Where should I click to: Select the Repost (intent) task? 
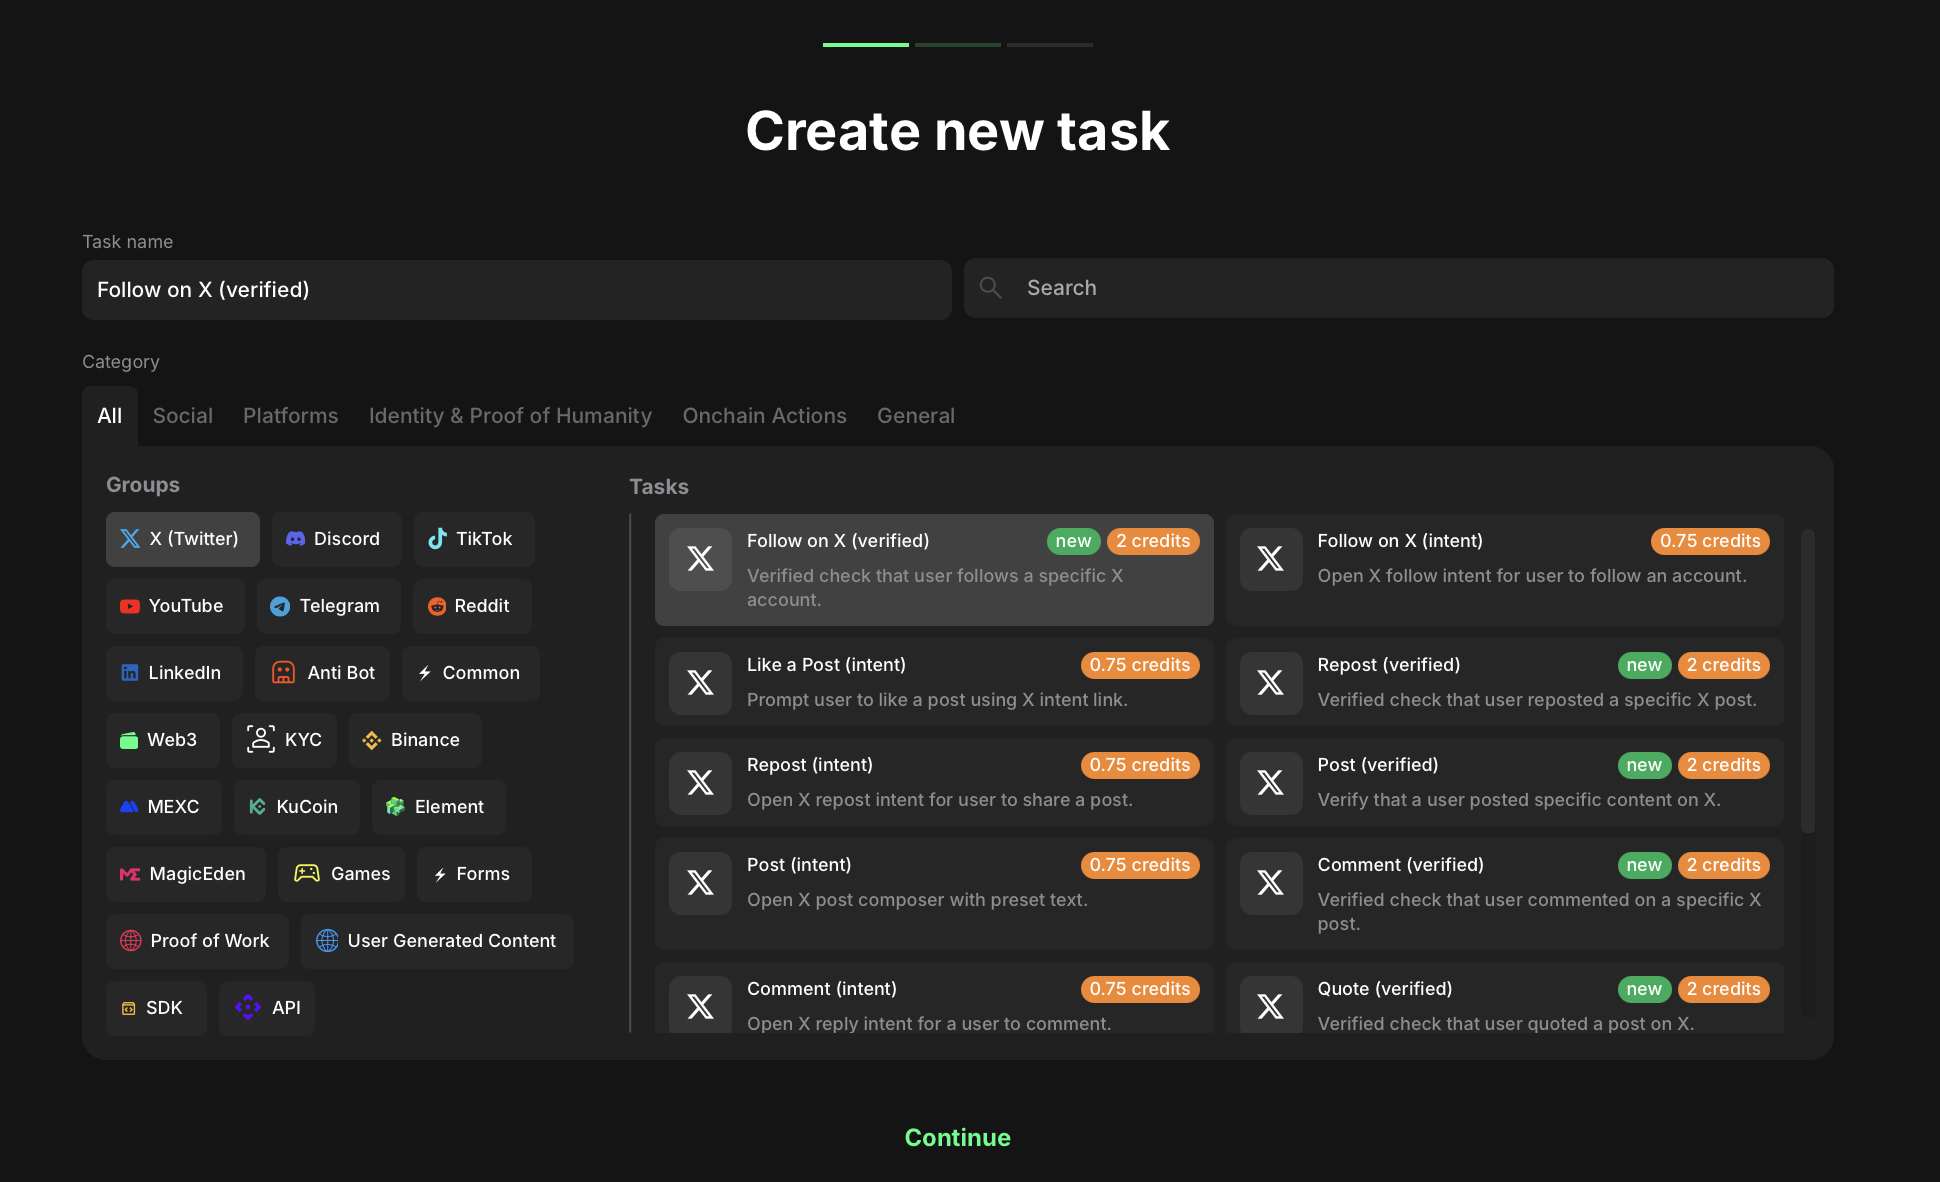pyautogui.click(x=934, y=782)
